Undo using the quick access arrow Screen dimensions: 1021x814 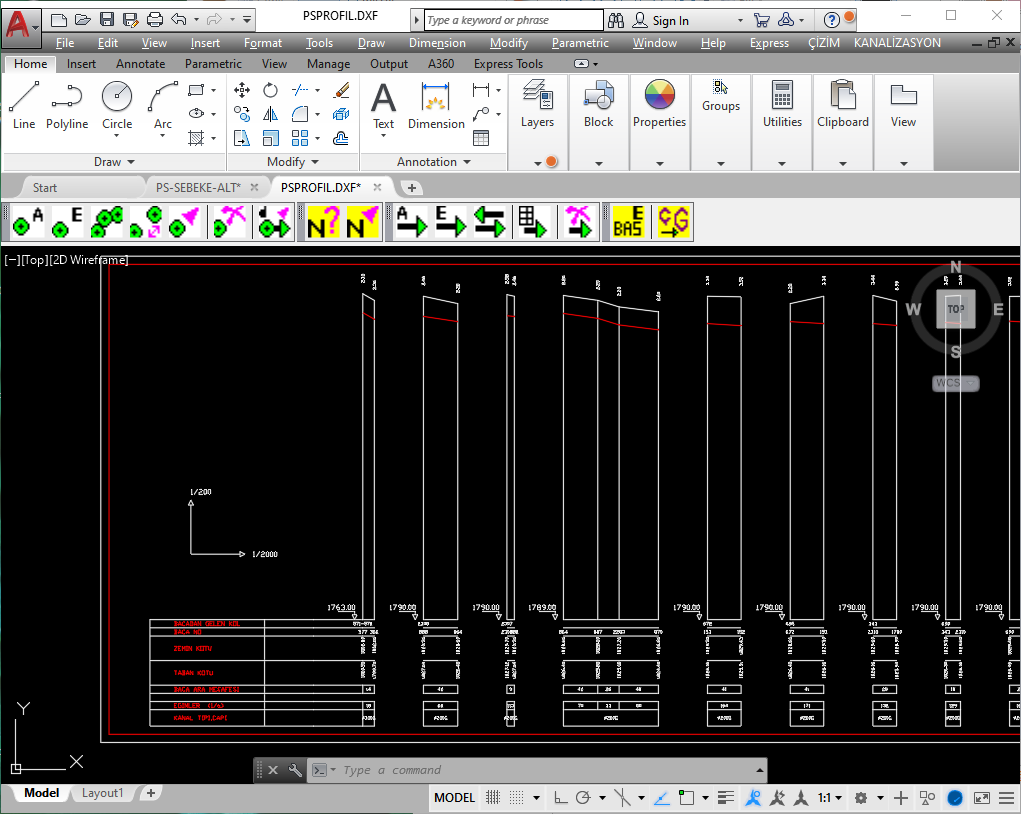tap(178, 20)
